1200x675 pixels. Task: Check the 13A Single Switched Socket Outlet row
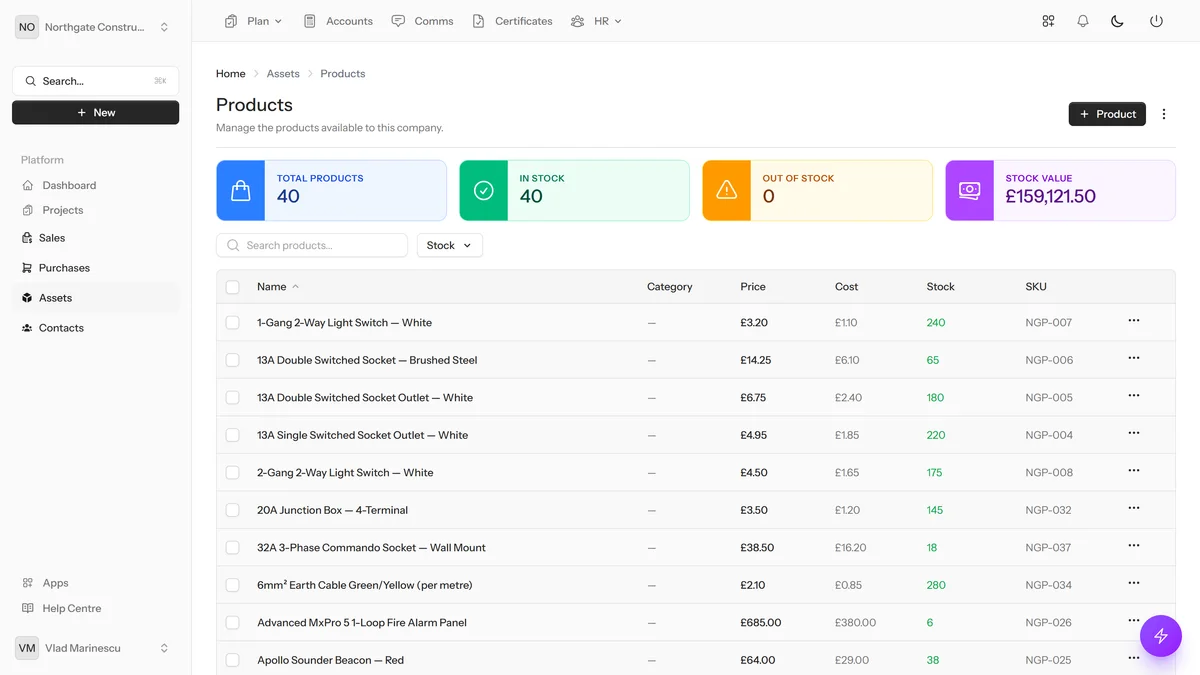point(233,435)
